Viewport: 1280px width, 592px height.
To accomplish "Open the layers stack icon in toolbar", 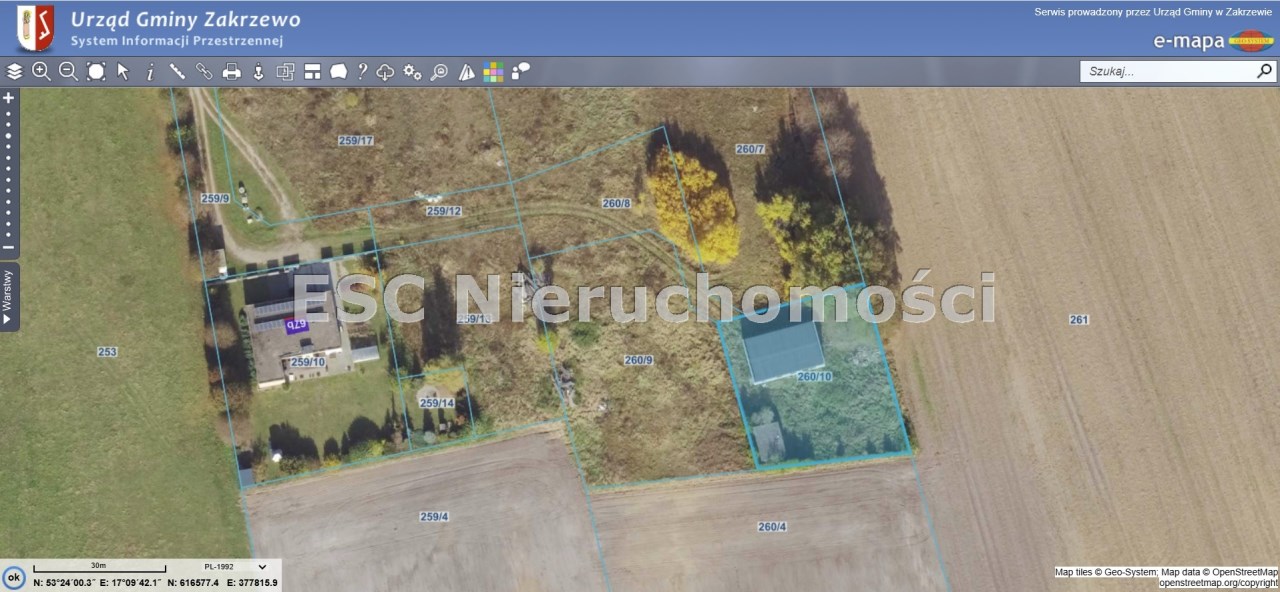I will pos(14,71).
